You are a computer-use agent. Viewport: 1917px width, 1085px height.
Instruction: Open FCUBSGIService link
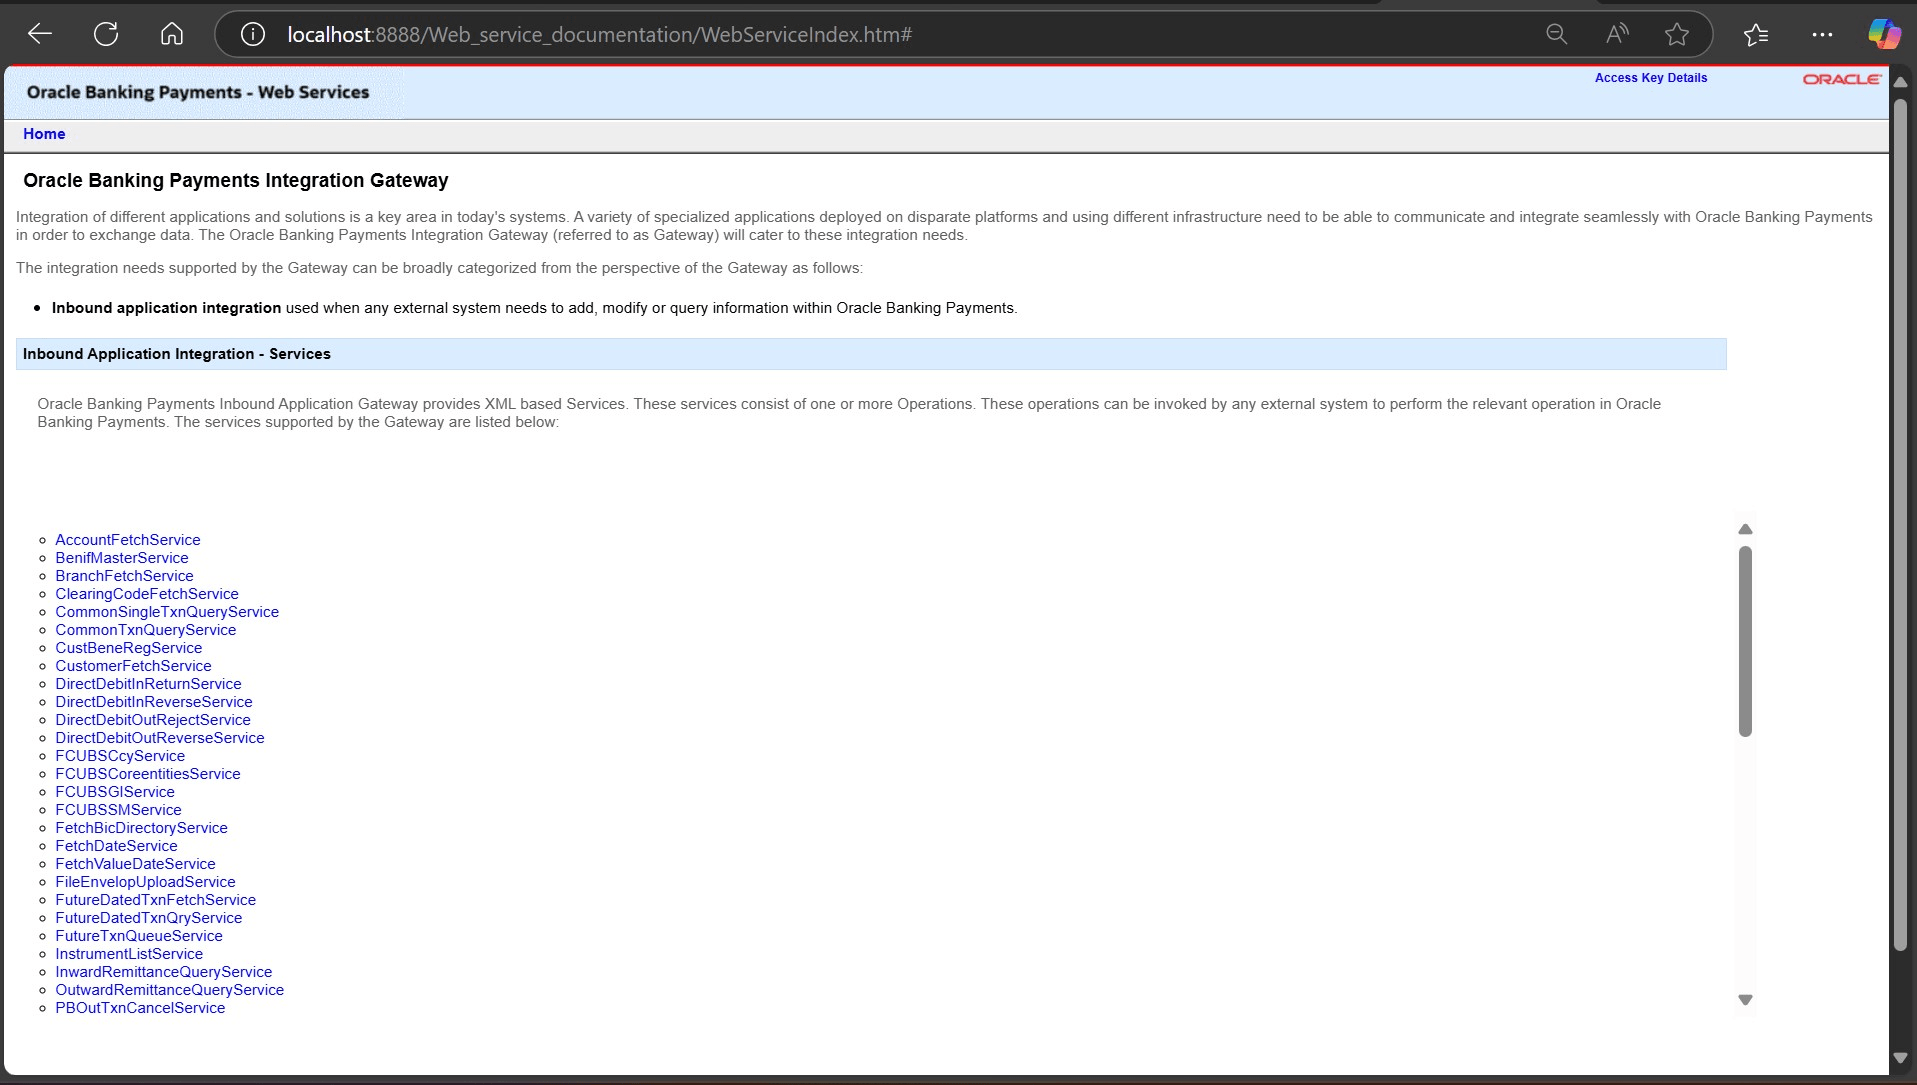tap(115, 792)
